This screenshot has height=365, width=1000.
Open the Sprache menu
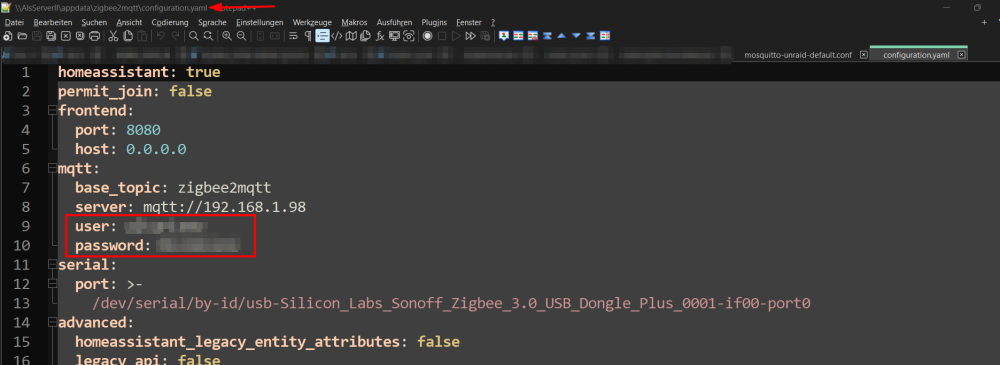(x=212, y=22)
